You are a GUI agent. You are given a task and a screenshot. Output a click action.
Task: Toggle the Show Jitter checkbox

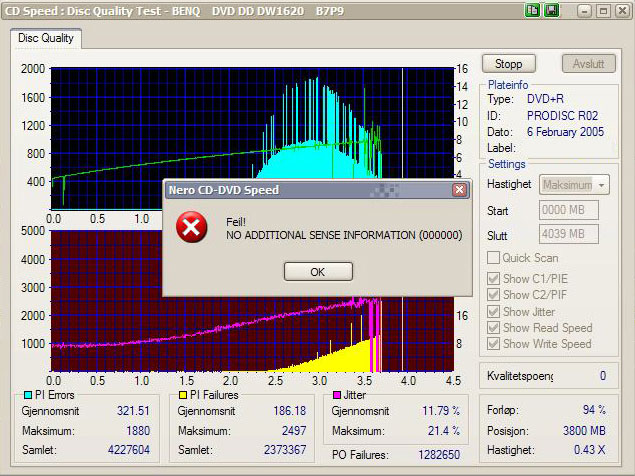click(493, 312)
